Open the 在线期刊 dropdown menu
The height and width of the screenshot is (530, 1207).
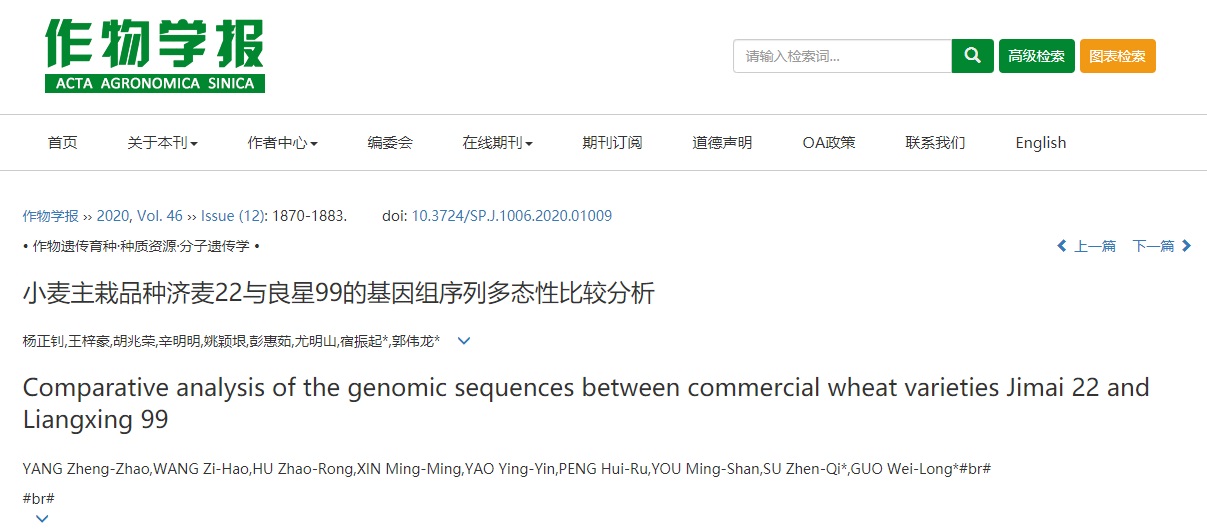click(497, 143)
